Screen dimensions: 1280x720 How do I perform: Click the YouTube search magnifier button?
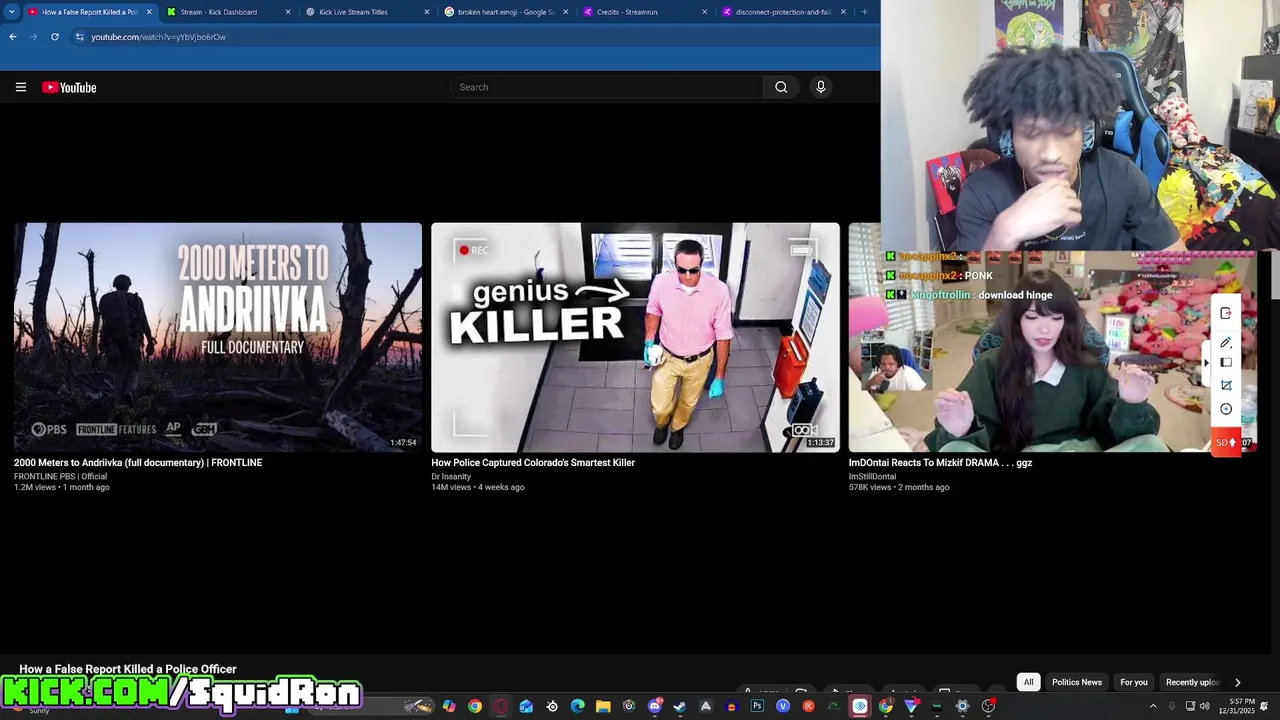pos(781,87)
